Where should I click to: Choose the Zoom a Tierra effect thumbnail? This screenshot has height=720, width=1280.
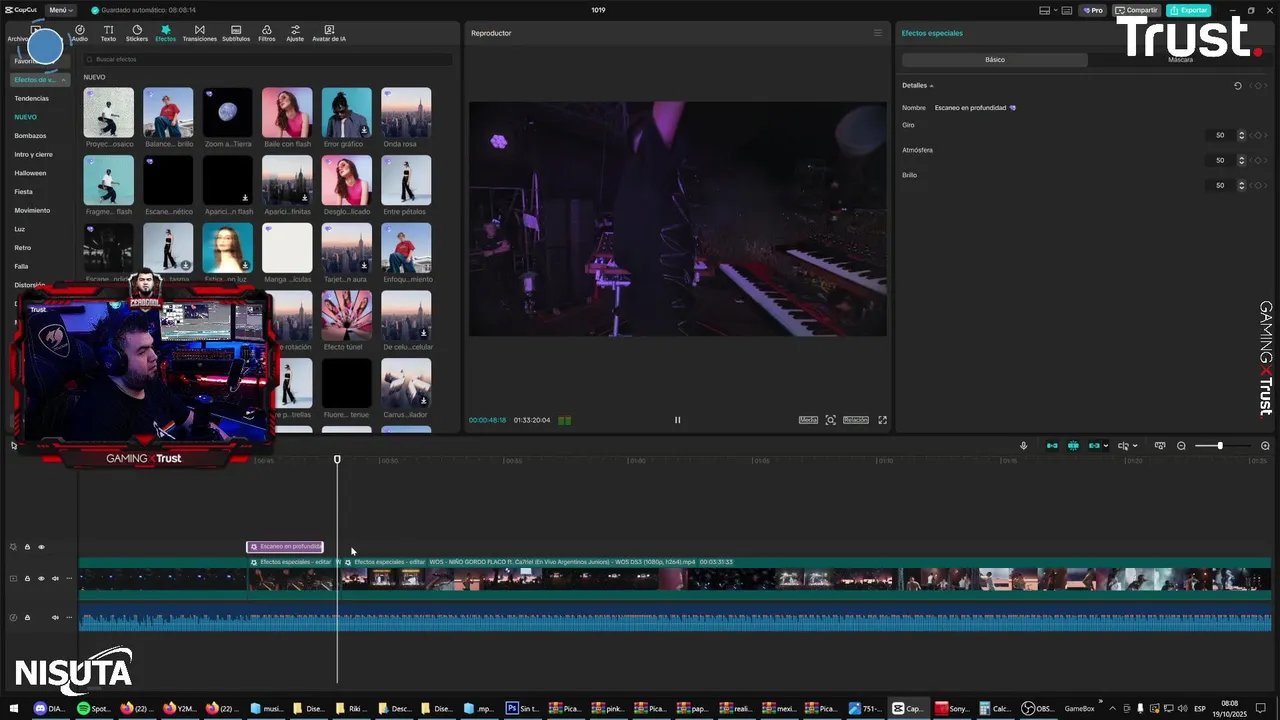[227, 113]
